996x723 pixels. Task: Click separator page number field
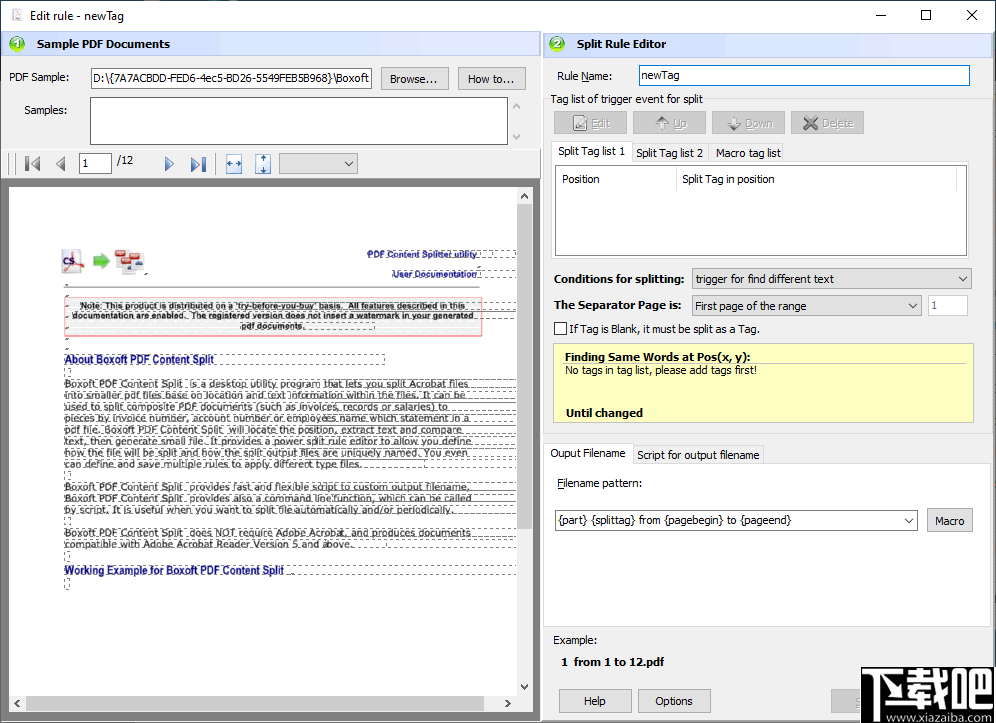948,306
